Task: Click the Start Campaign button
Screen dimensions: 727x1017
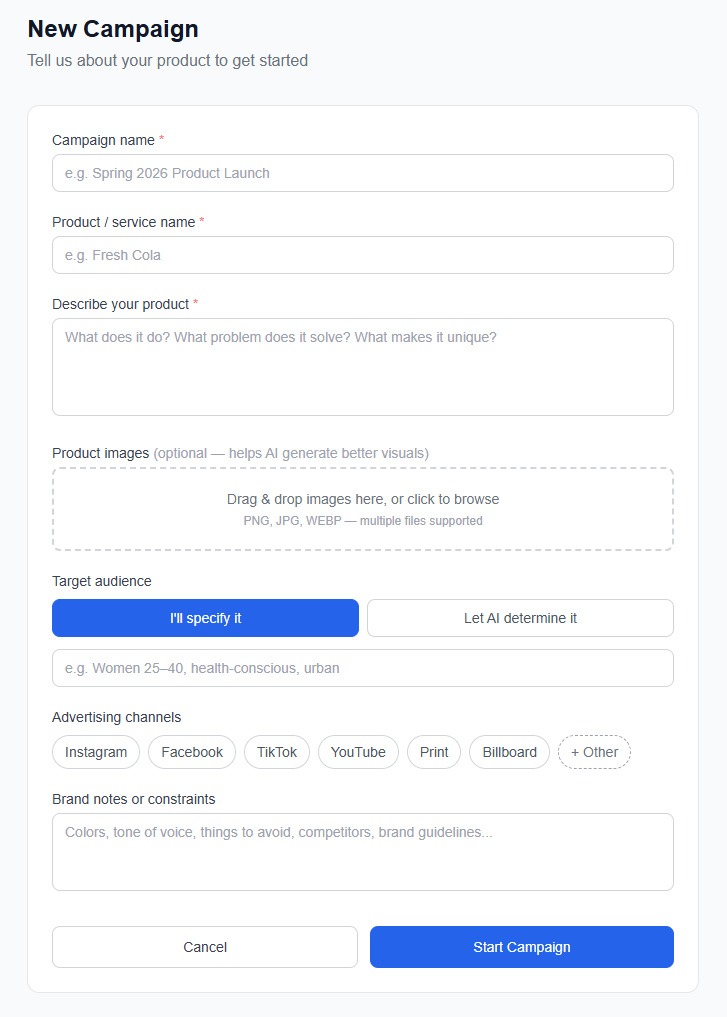Action: click(521, 947)
